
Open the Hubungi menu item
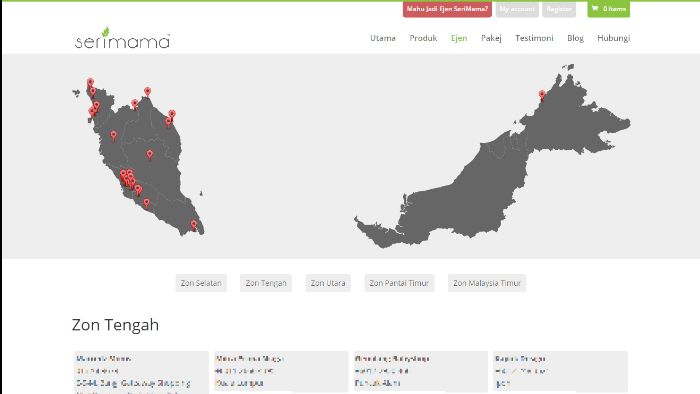pos(613,38)
